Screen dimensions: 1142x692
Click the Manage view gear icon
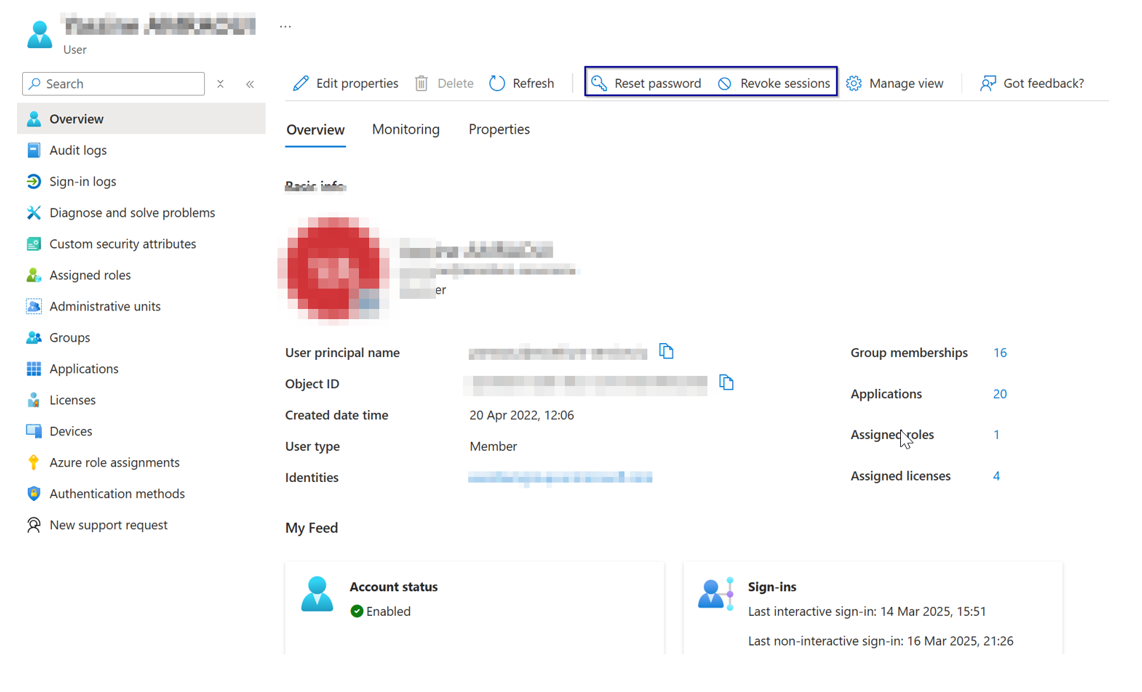855,83
